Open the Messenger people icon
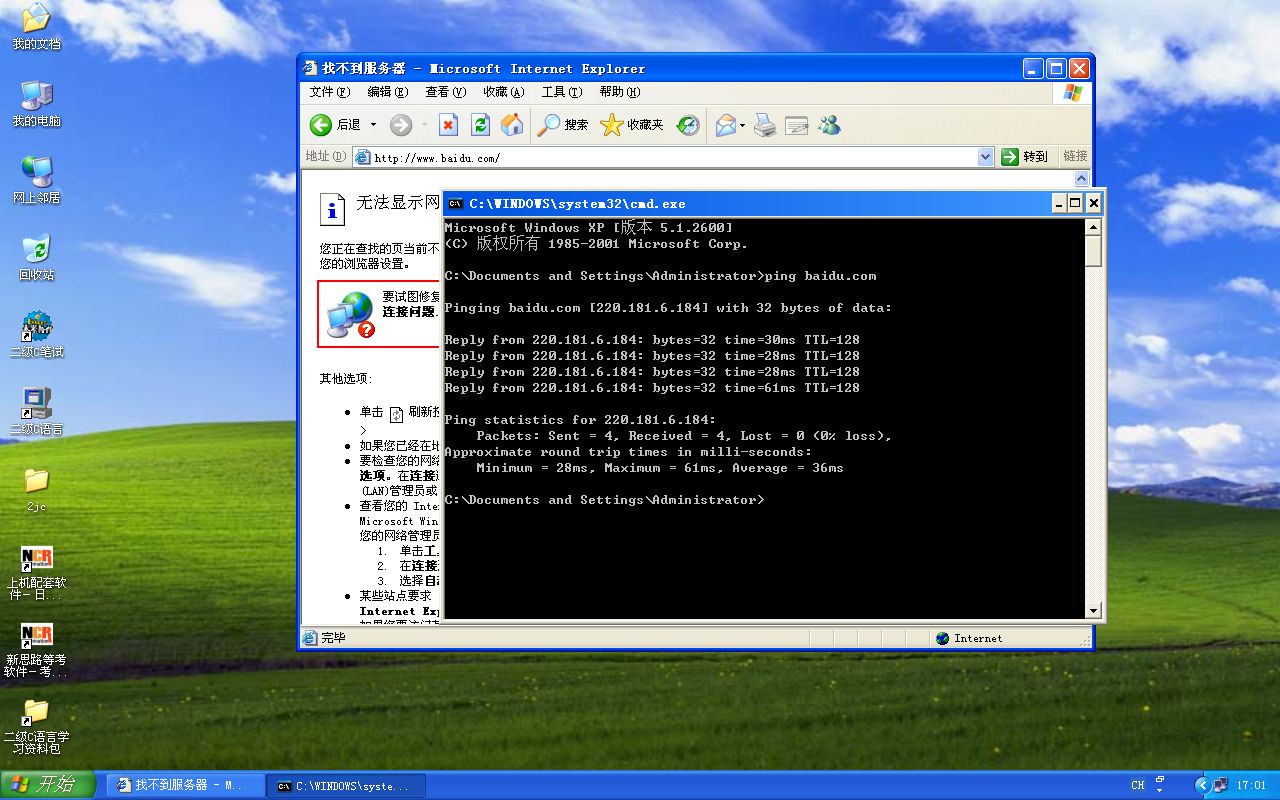The height and width of the screenshot is (800, 1280). click(x=829, y=125)
